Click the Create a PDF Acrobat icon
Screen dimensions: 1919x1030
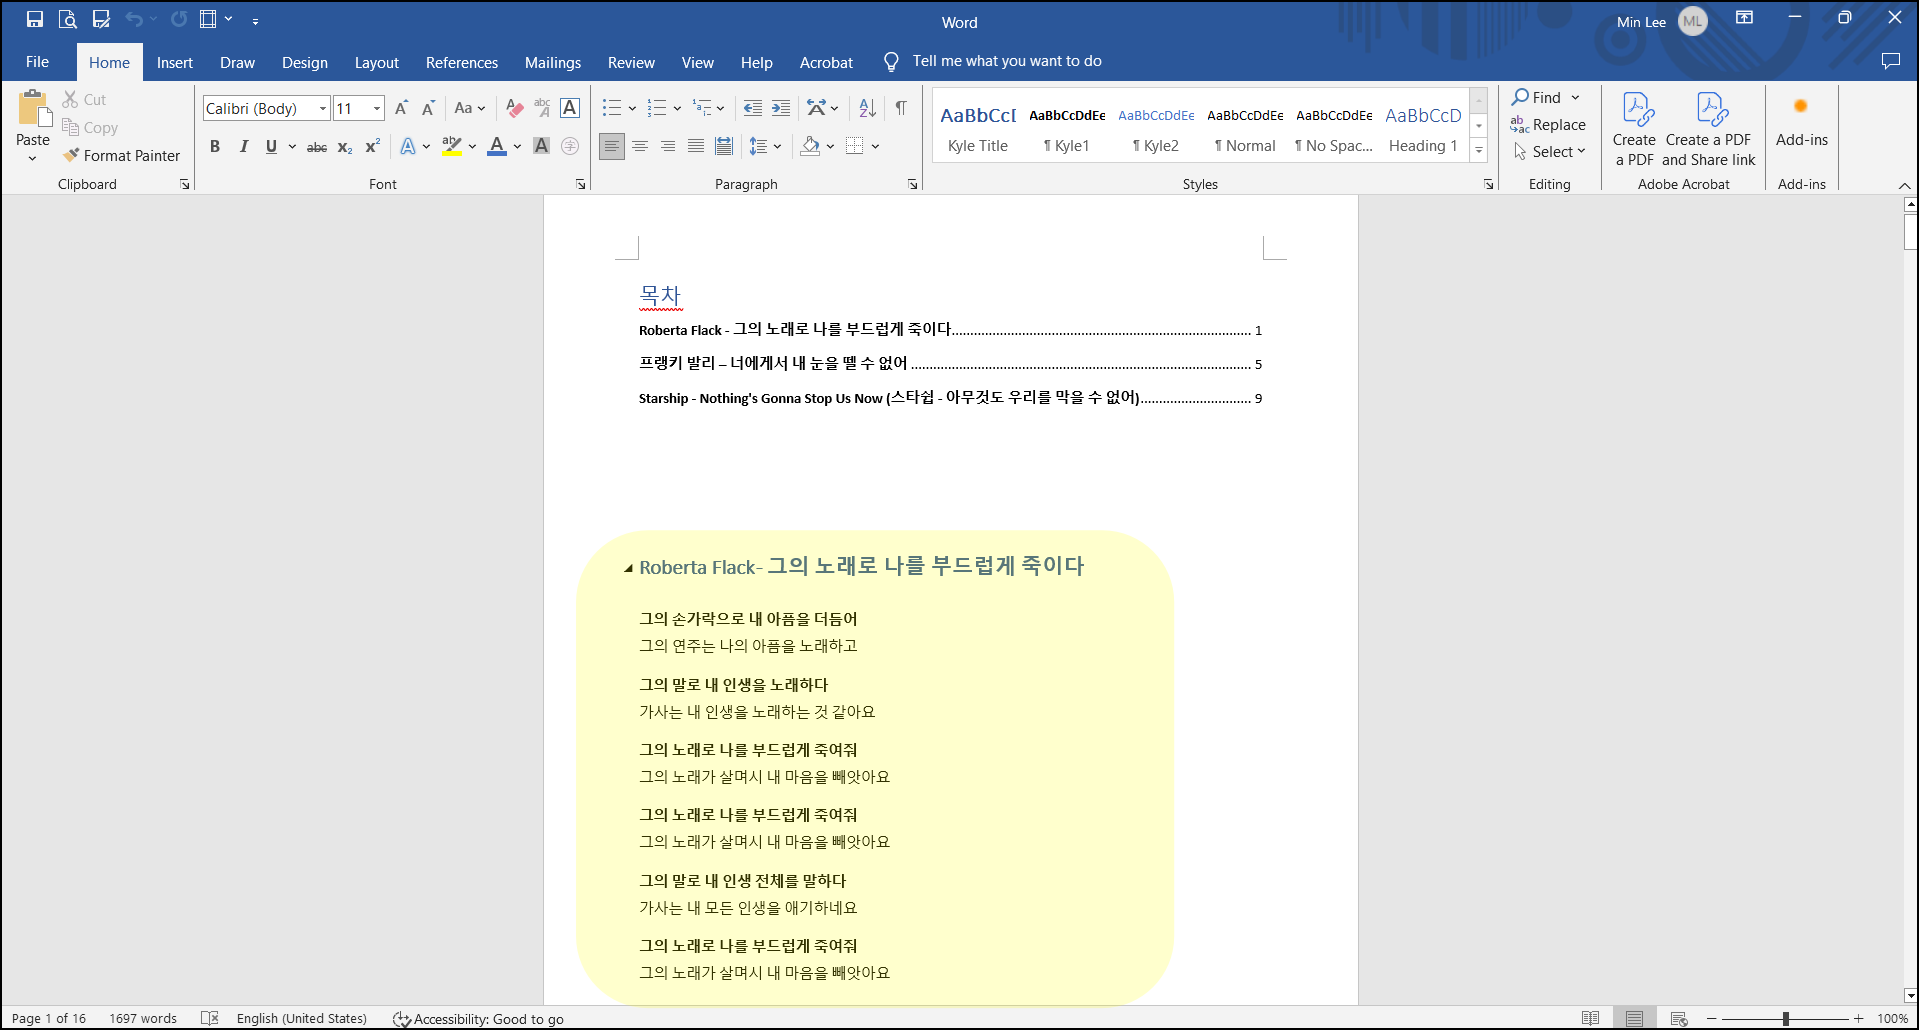[x=1634, y=128]
